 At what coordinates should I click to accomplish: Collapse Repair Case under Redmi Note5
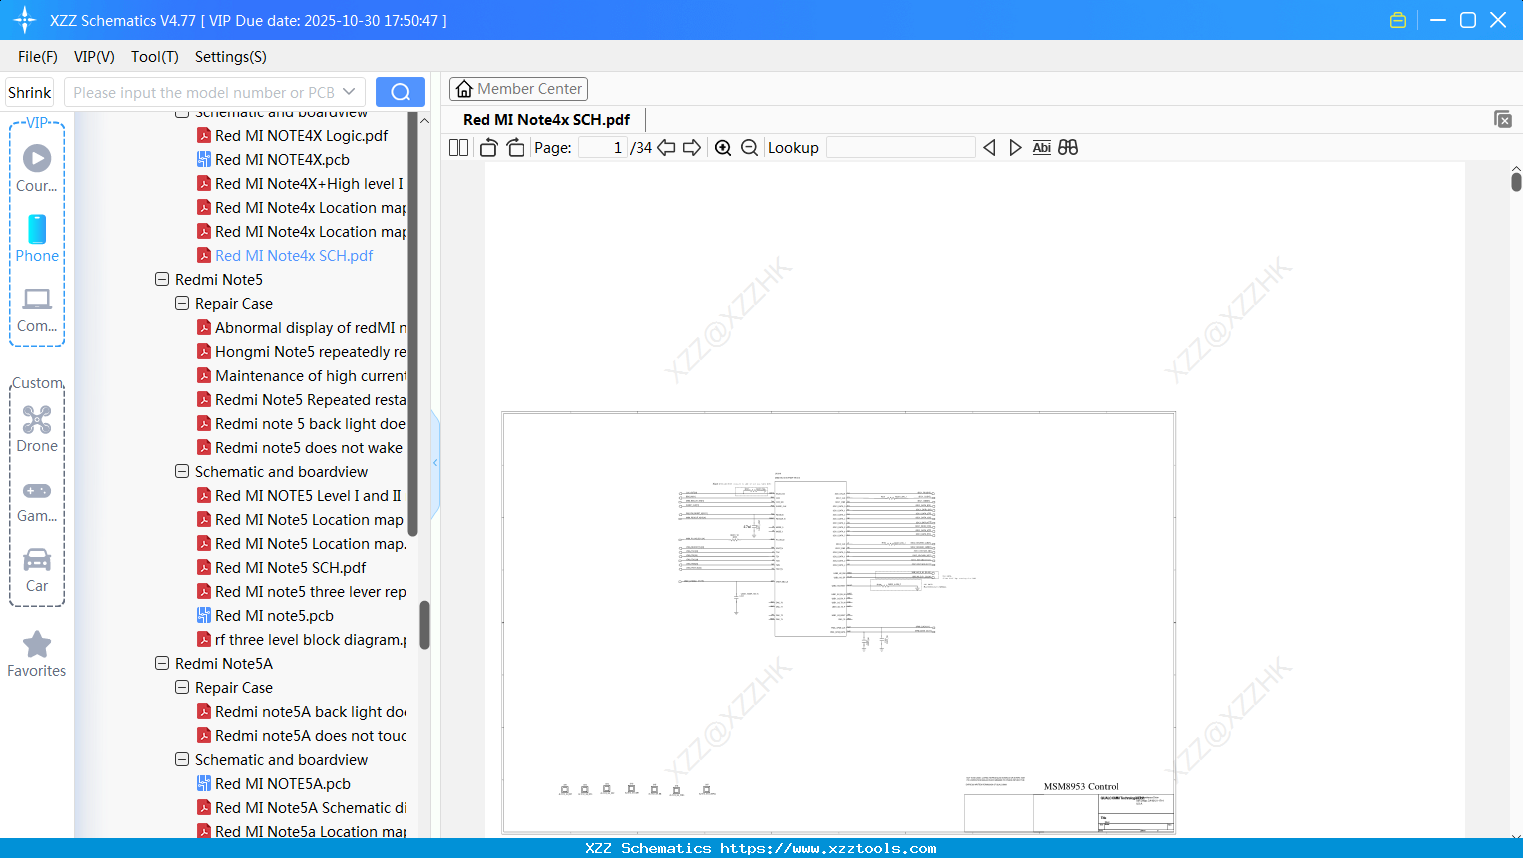pos(182,304)
